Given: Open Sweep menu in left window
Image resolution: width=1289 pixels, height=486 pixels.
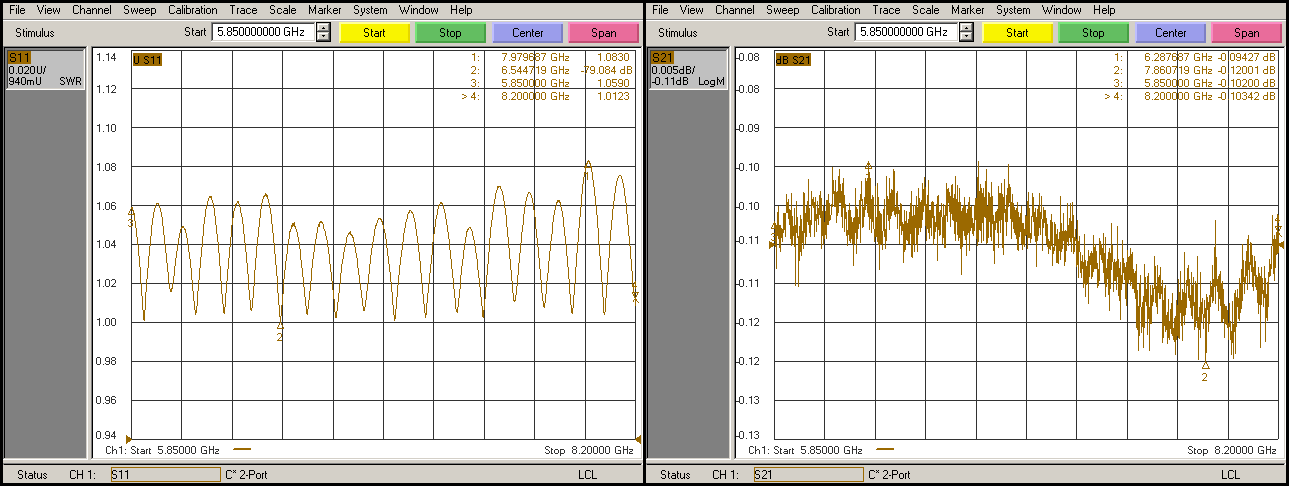Looking at the screenshot, I should (139, 10).
